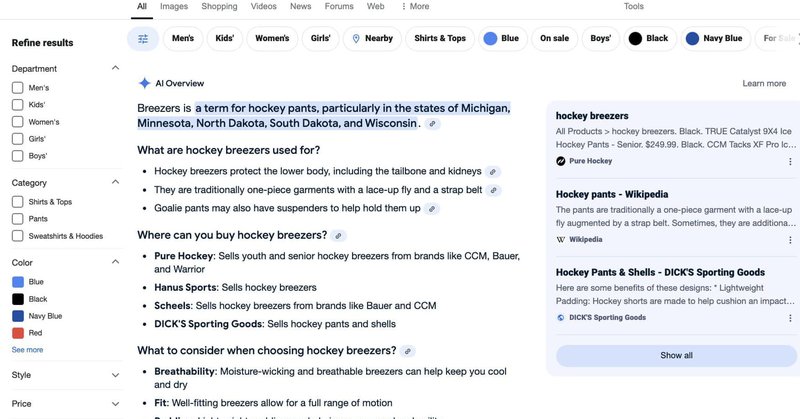The width and height of the screenshot is (800, 419).
Task: Switch to the News tab
Action: (x=301, y=6)
